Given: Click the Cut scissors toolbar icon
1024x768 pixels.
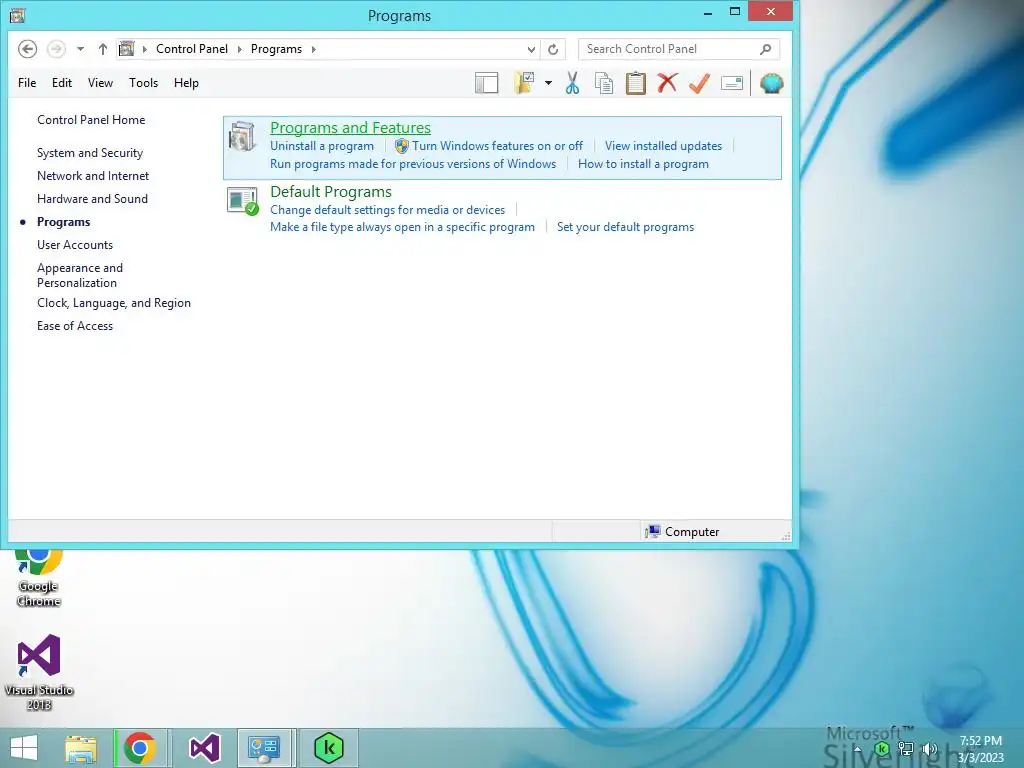Looking at the screenshot, I should 572,83.
